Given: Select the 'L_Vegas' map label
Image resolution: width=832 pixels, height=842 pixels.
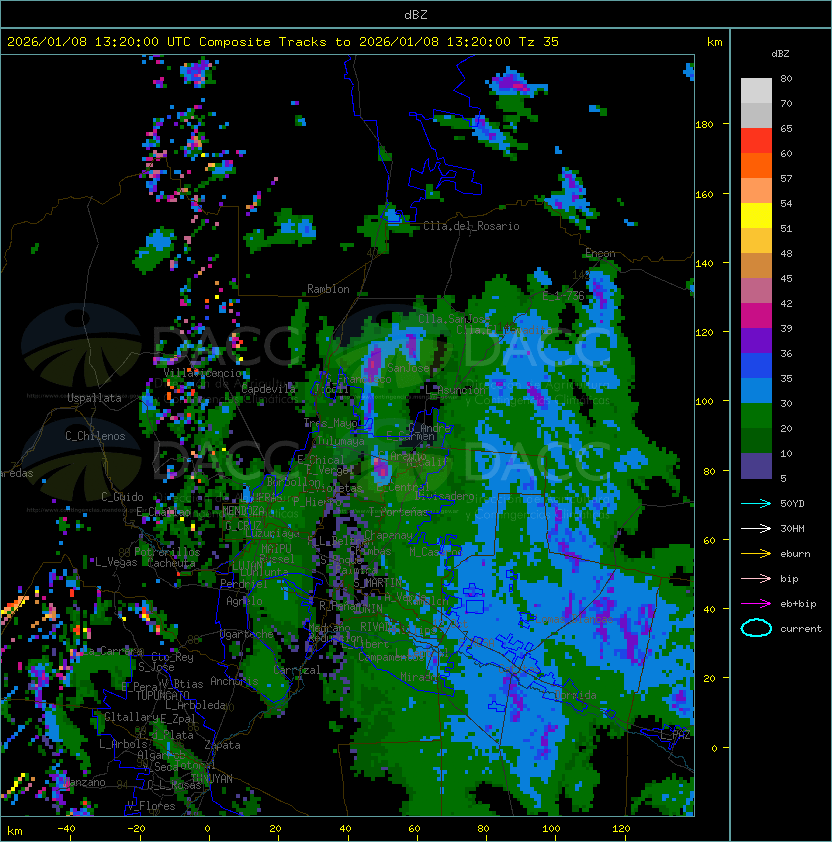Looking at the screenshot, I should (116, 562).
